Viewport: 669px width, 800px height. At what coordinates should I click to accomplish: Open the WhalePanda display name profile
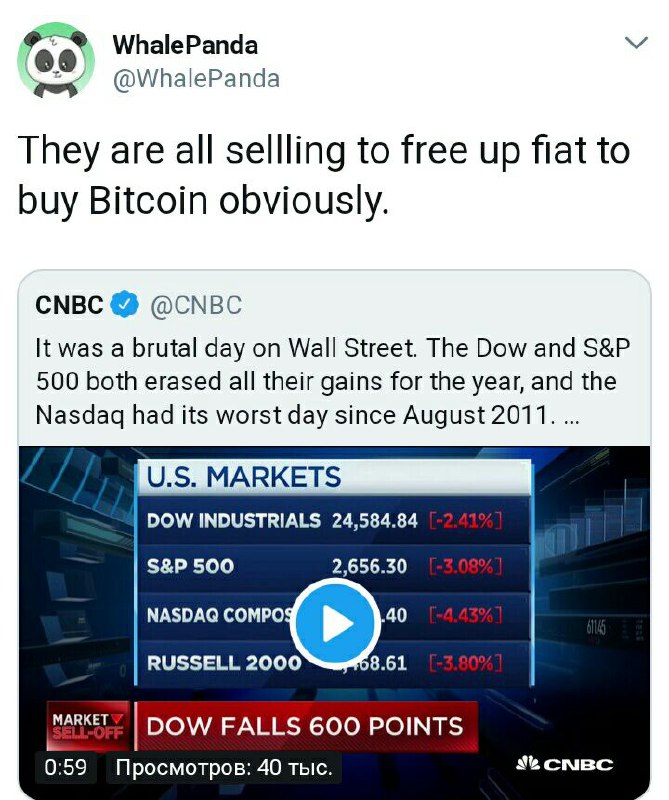pos(185,45)
